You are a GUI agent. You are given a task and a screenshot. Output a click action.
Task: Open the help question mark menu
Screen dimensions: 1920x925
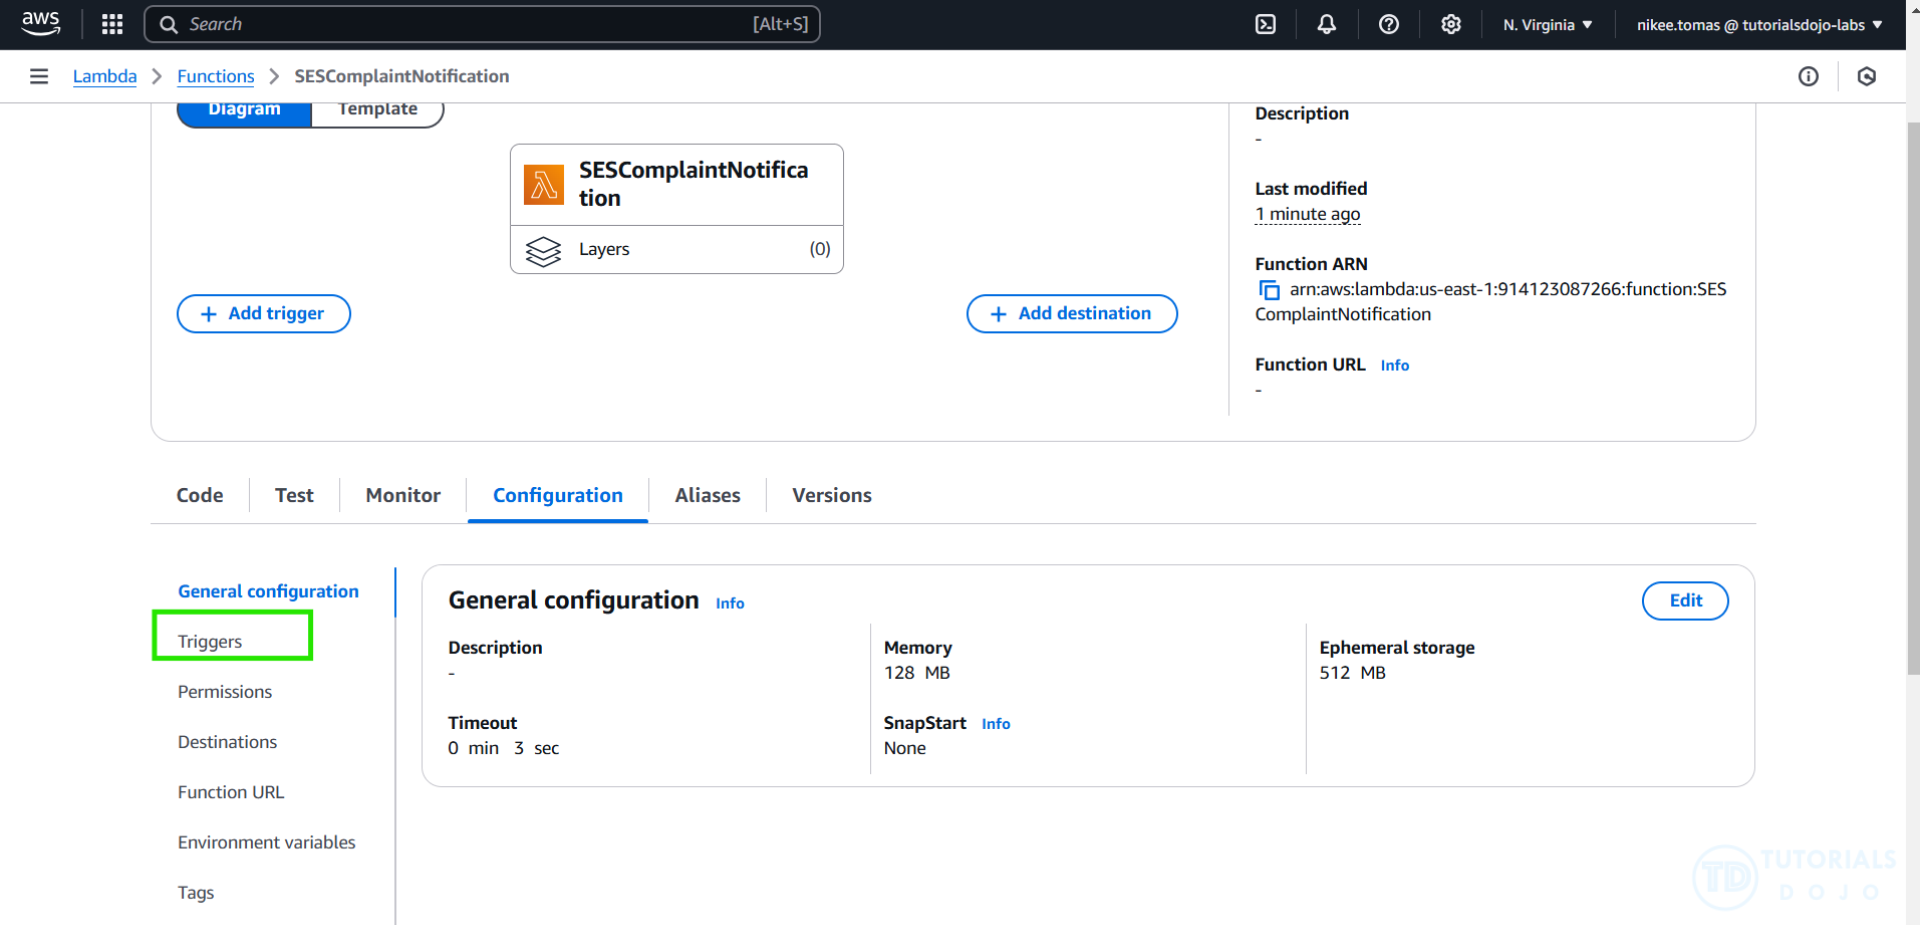point(1388,24)
